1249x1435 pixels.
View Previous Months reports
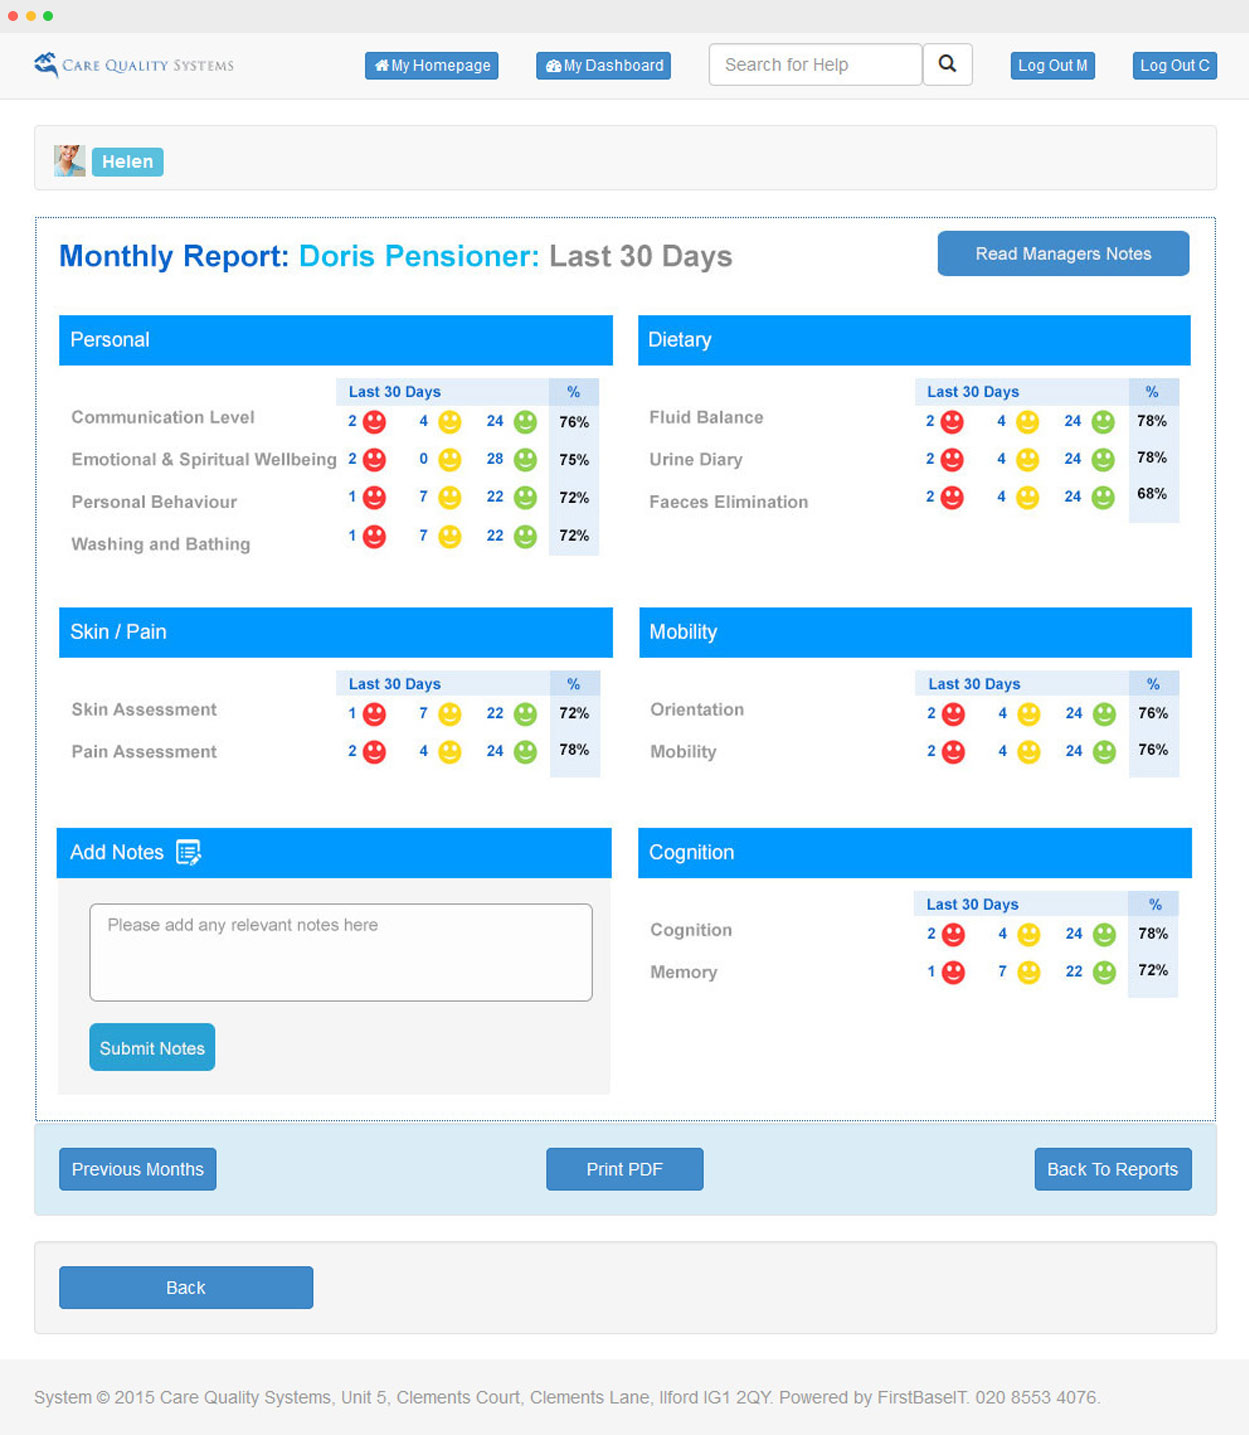click(x=138, y=1169)
